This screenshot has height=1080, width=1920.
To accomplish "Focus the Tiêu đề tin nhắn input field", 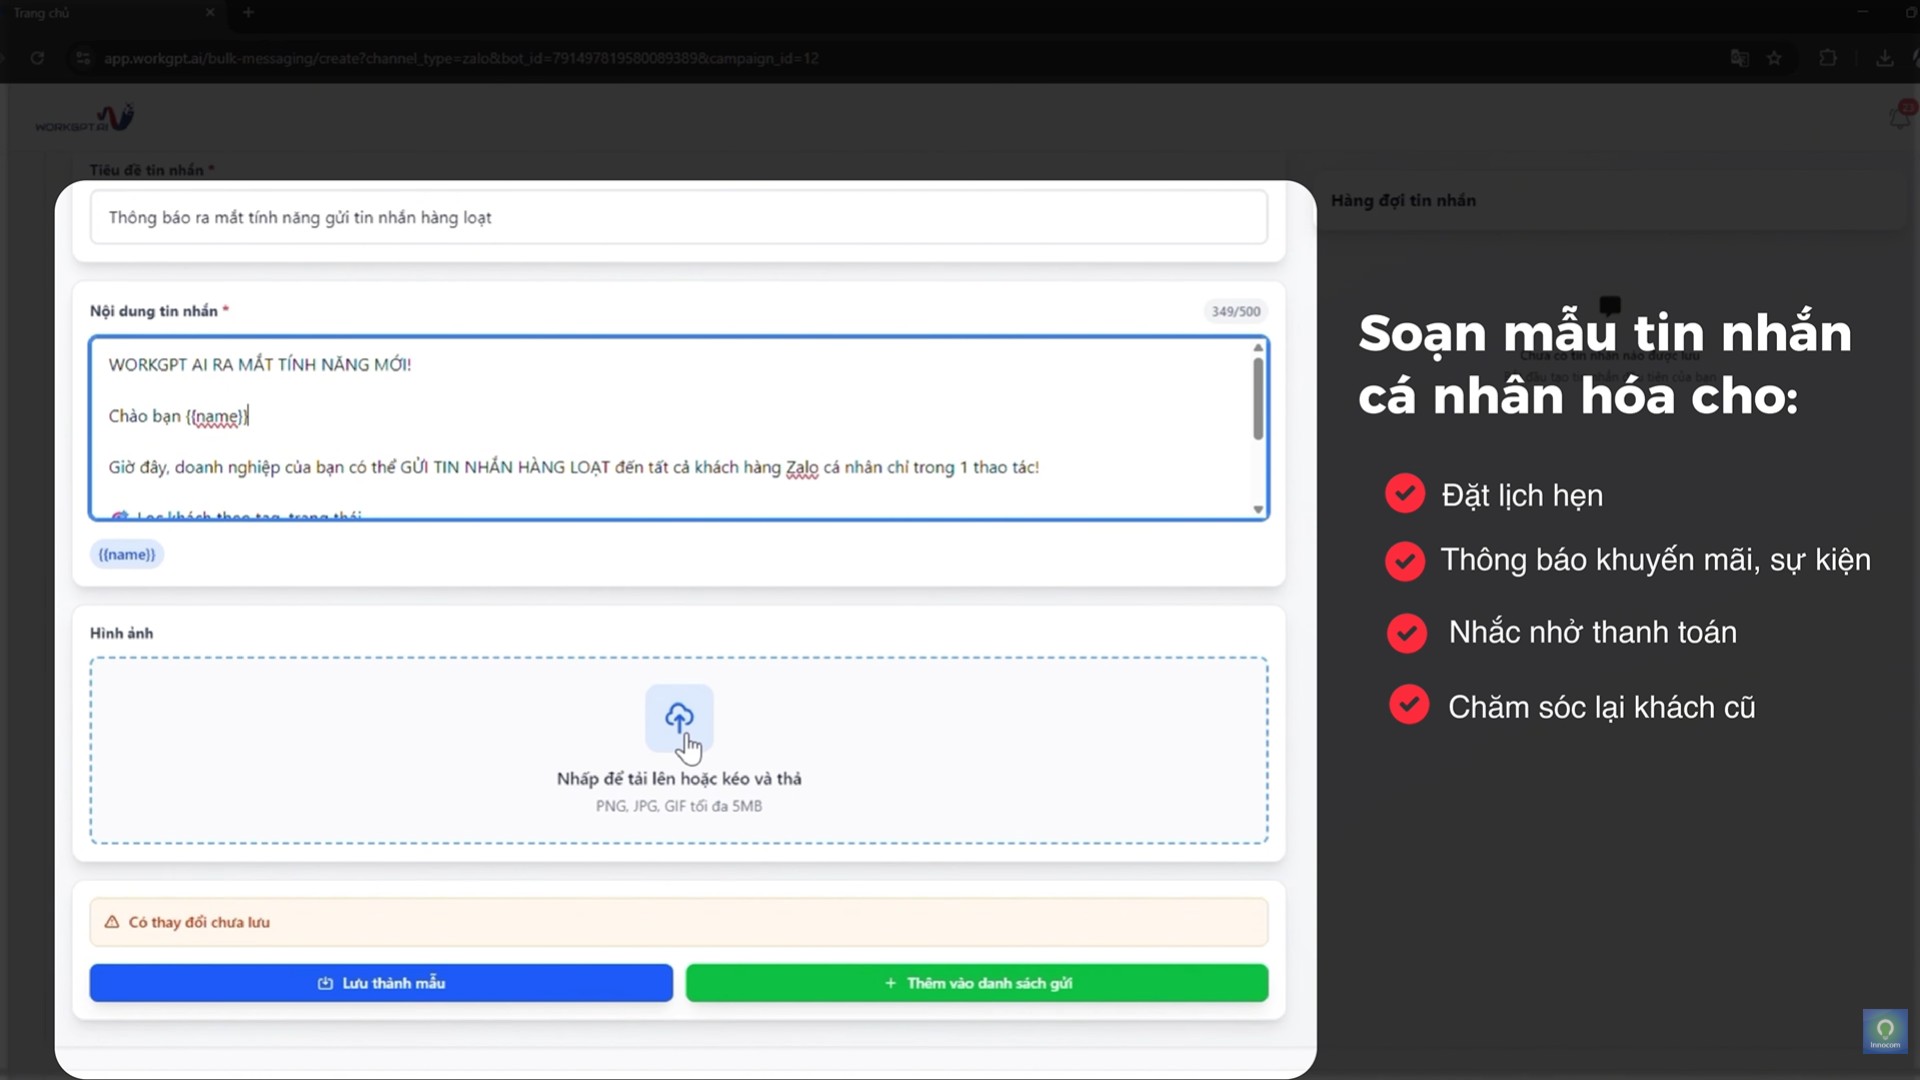I will (x=679, y=217).
